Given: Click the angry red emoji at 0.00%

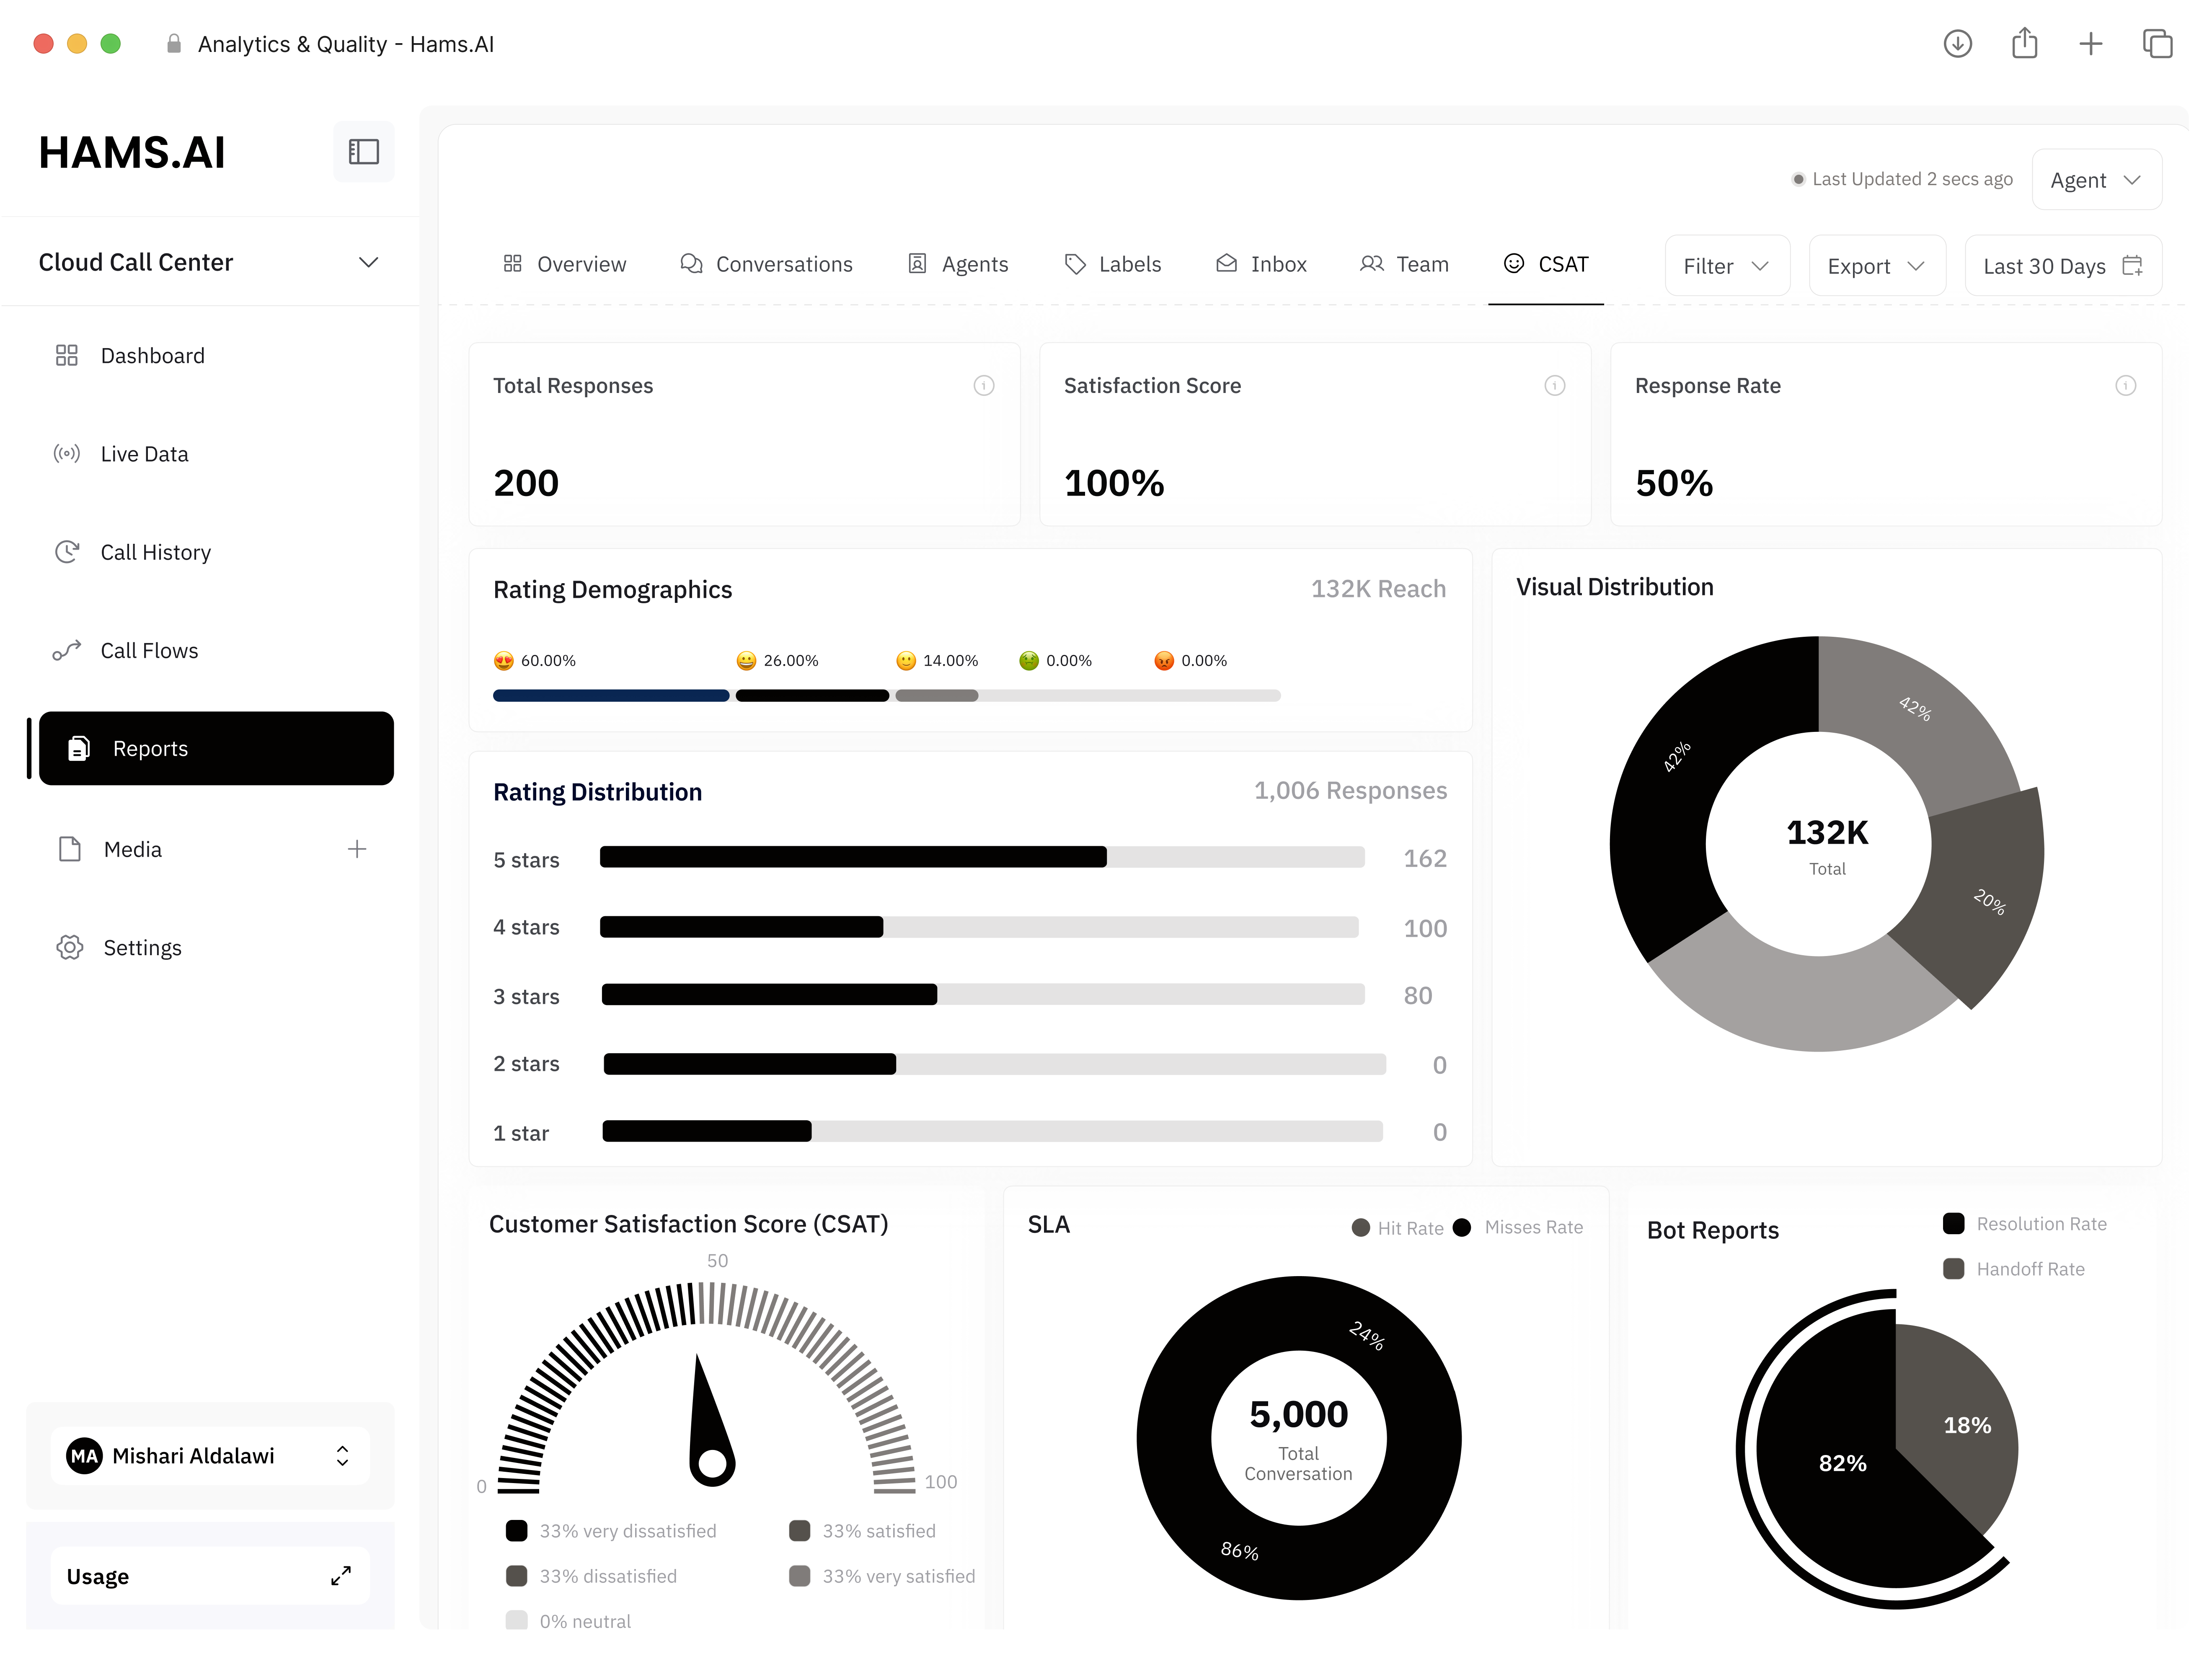Looking at the screenshot, I should pyautogui.click(x=1164, y=661).
